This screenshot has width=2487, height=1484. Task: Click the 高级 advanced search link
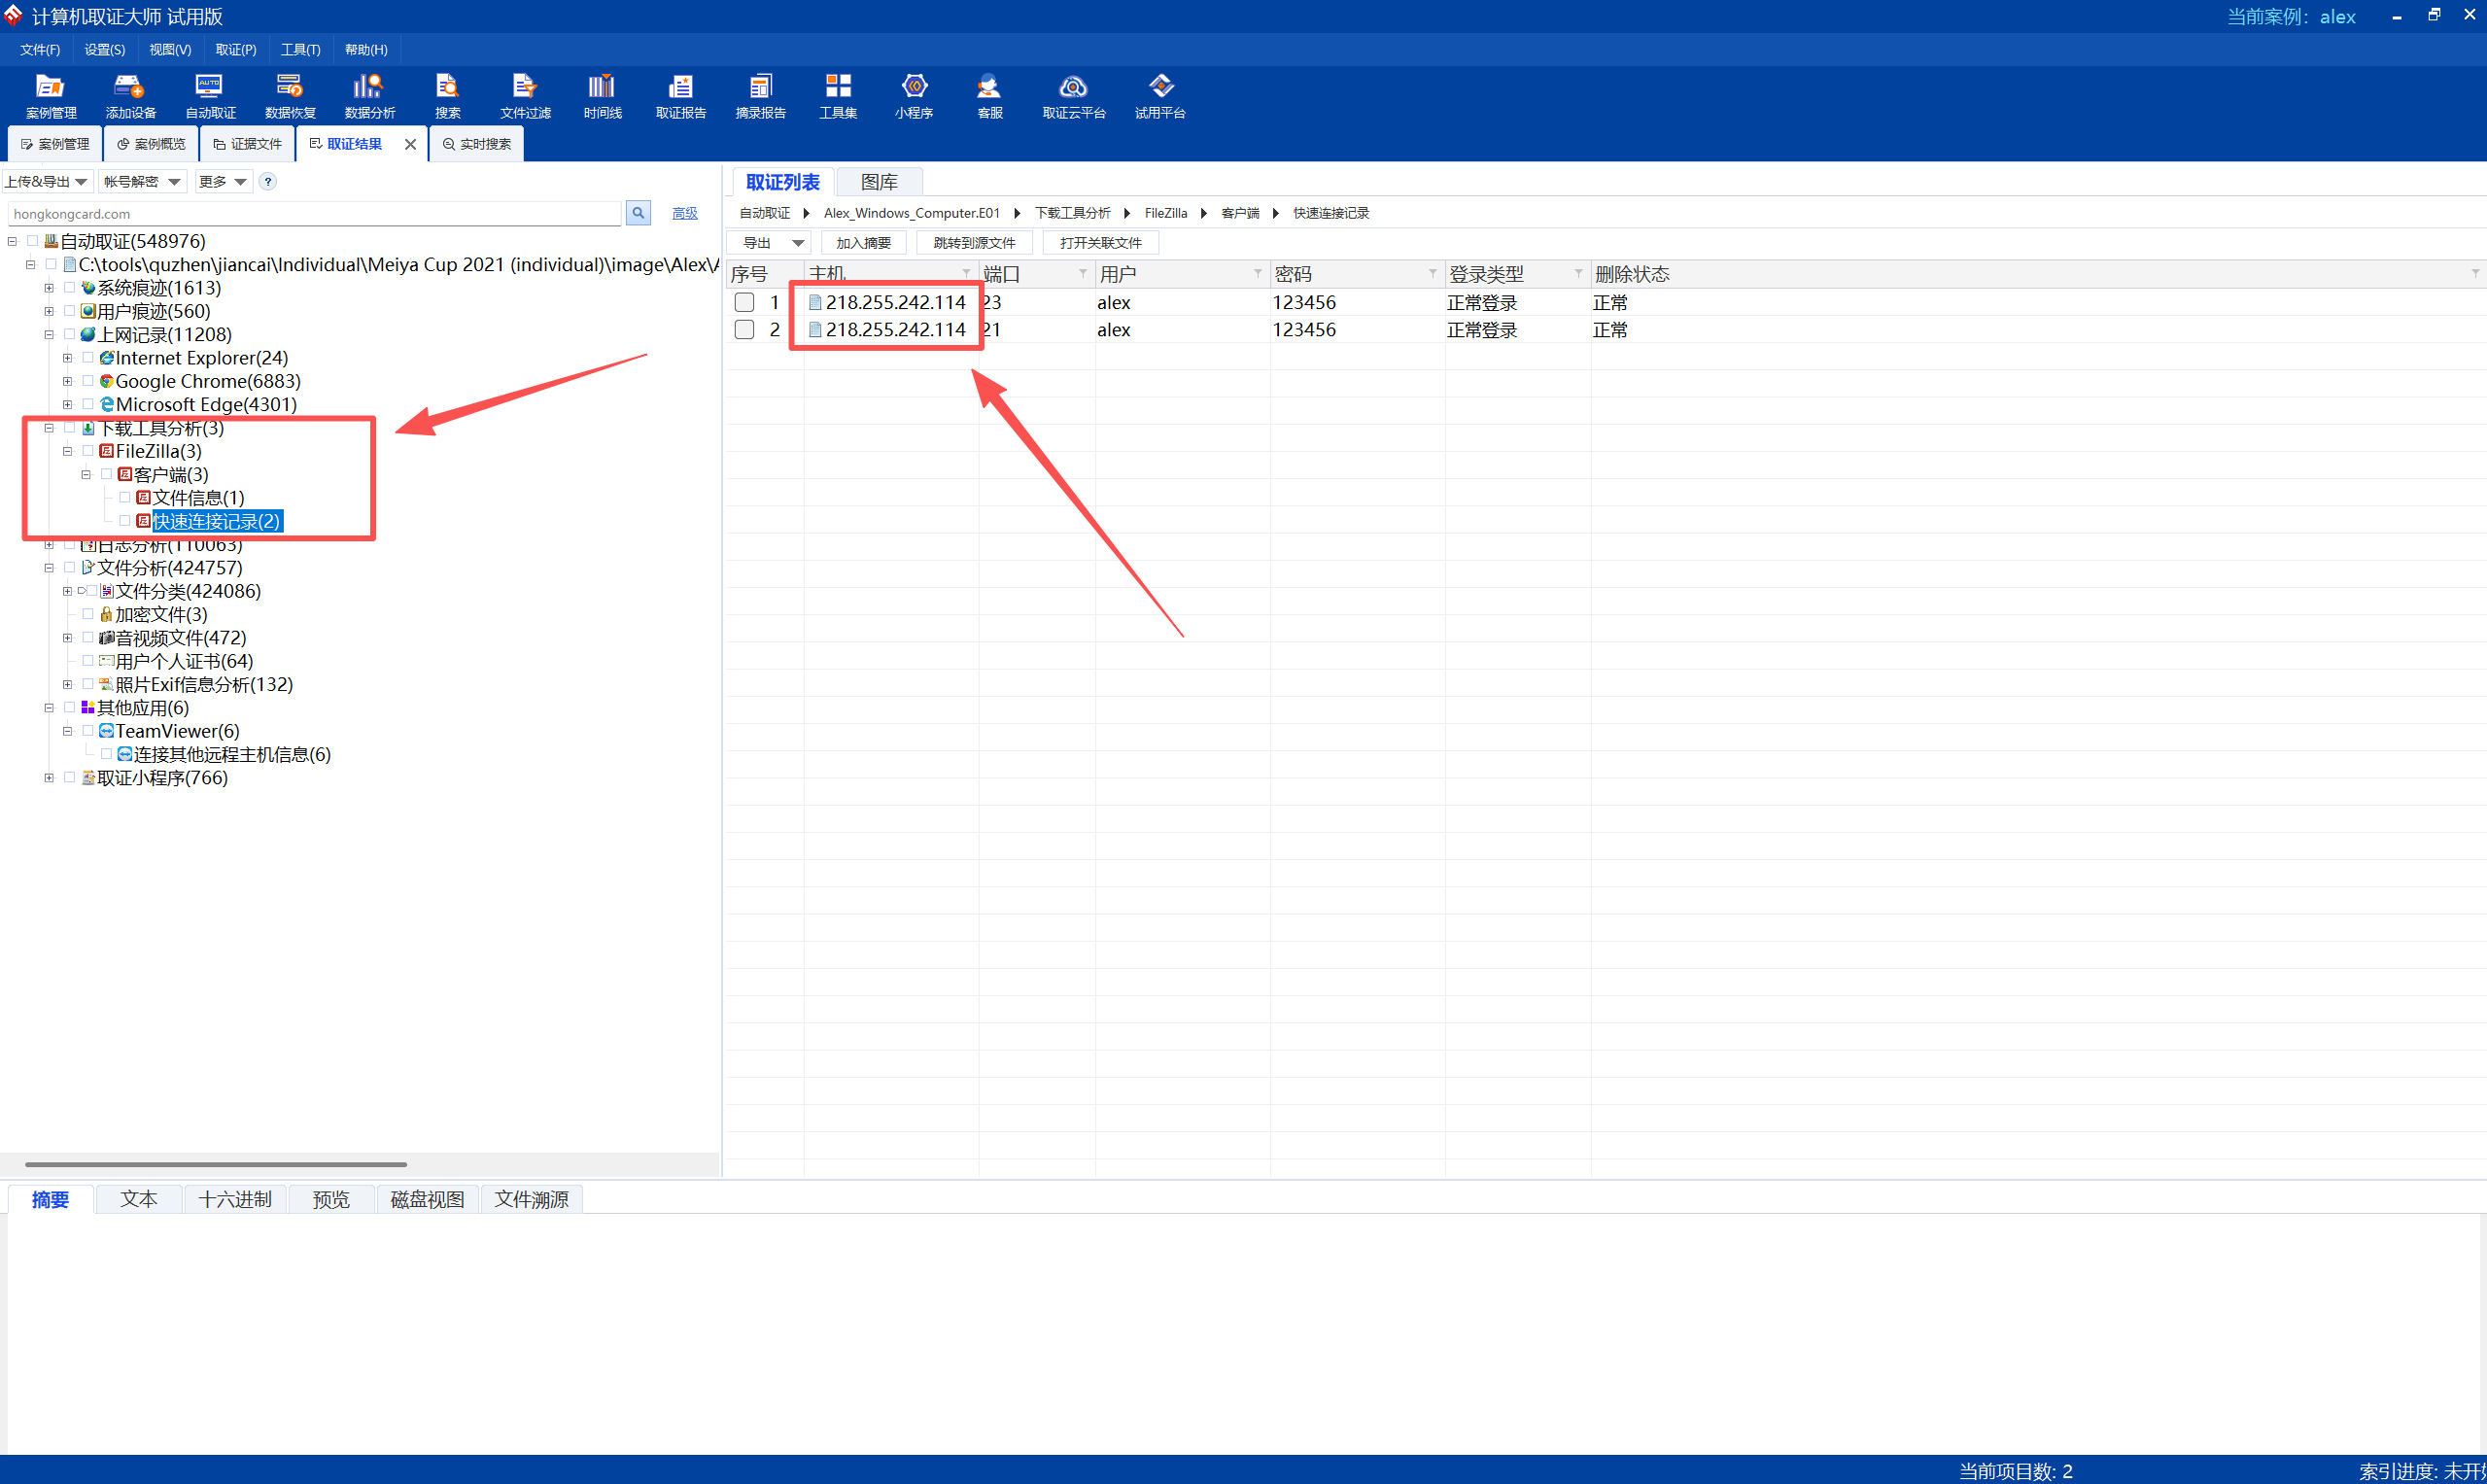click(x=685, y=213)
